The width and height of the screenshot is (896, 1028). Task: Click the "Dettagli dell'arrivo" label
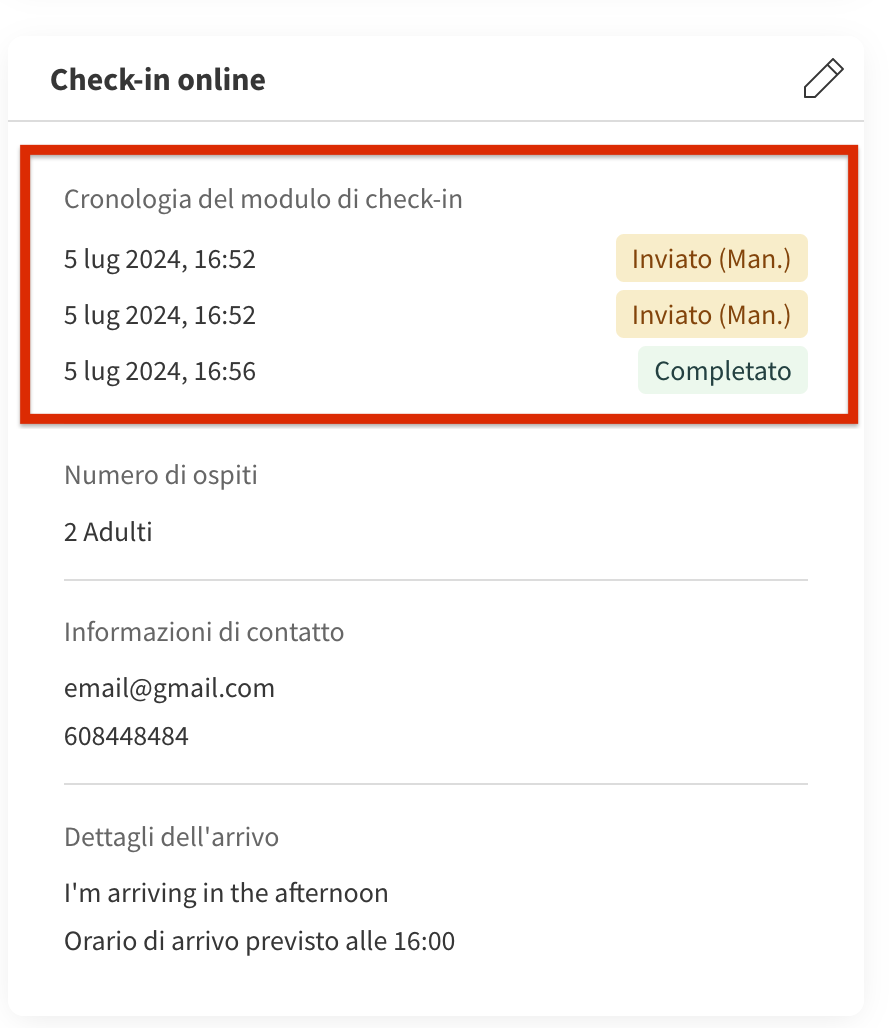pyautogui.click(x=171, y=836)
